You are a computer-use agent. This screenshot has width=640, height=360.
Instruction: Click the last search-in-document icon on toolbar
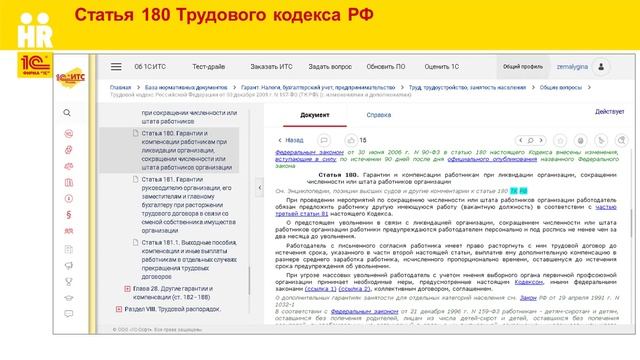(x=621, y=140)
